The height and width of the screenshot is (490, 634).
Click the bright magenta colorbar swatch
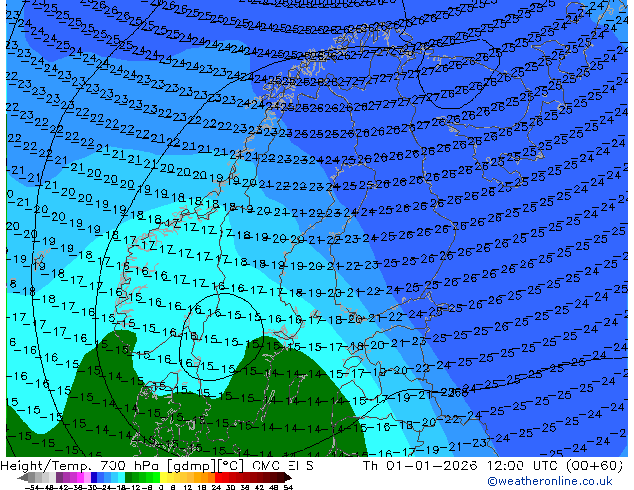coord(80,477)
